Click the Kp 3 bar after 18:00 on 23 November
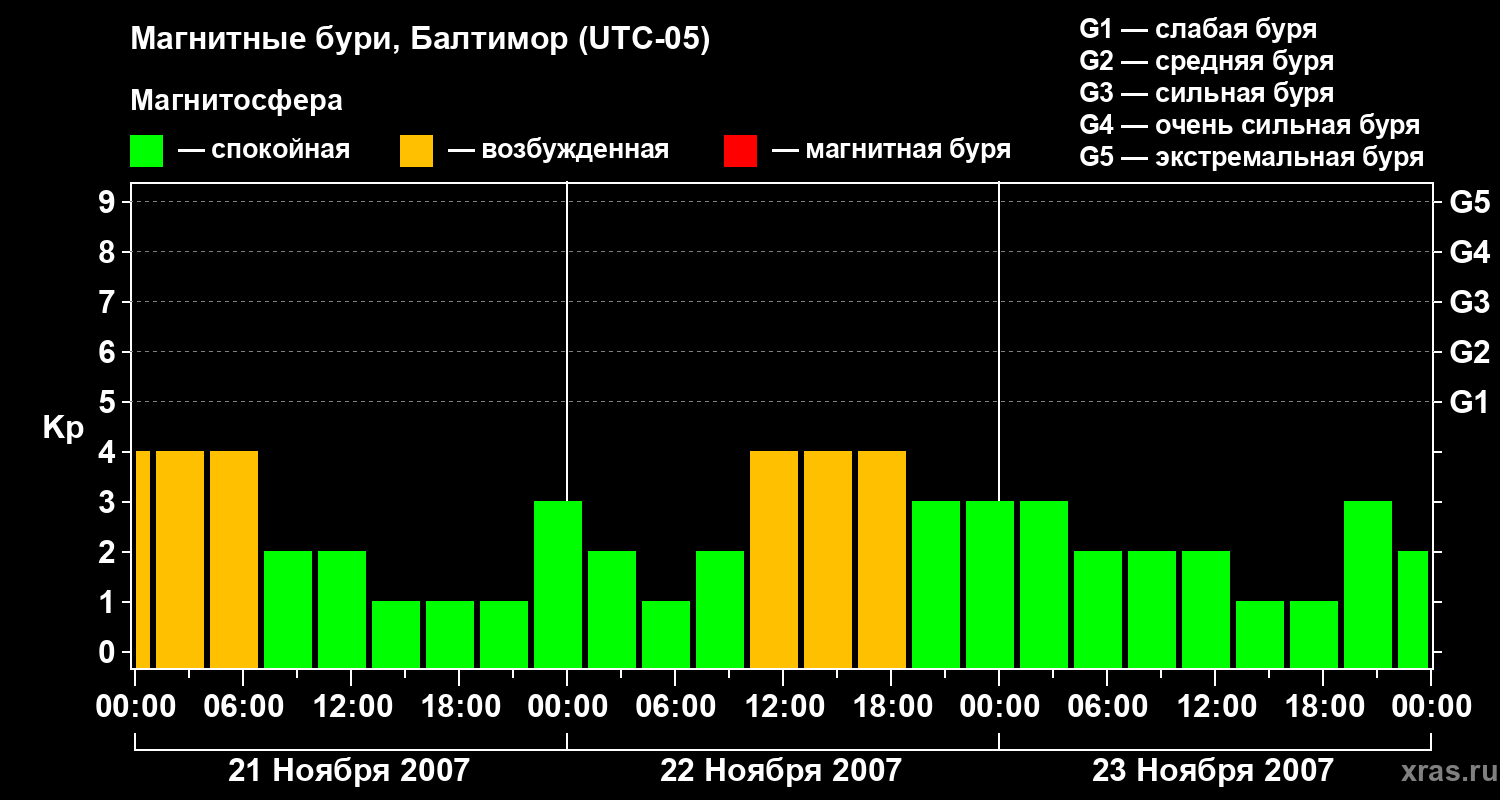 (x=1368, y=584)
